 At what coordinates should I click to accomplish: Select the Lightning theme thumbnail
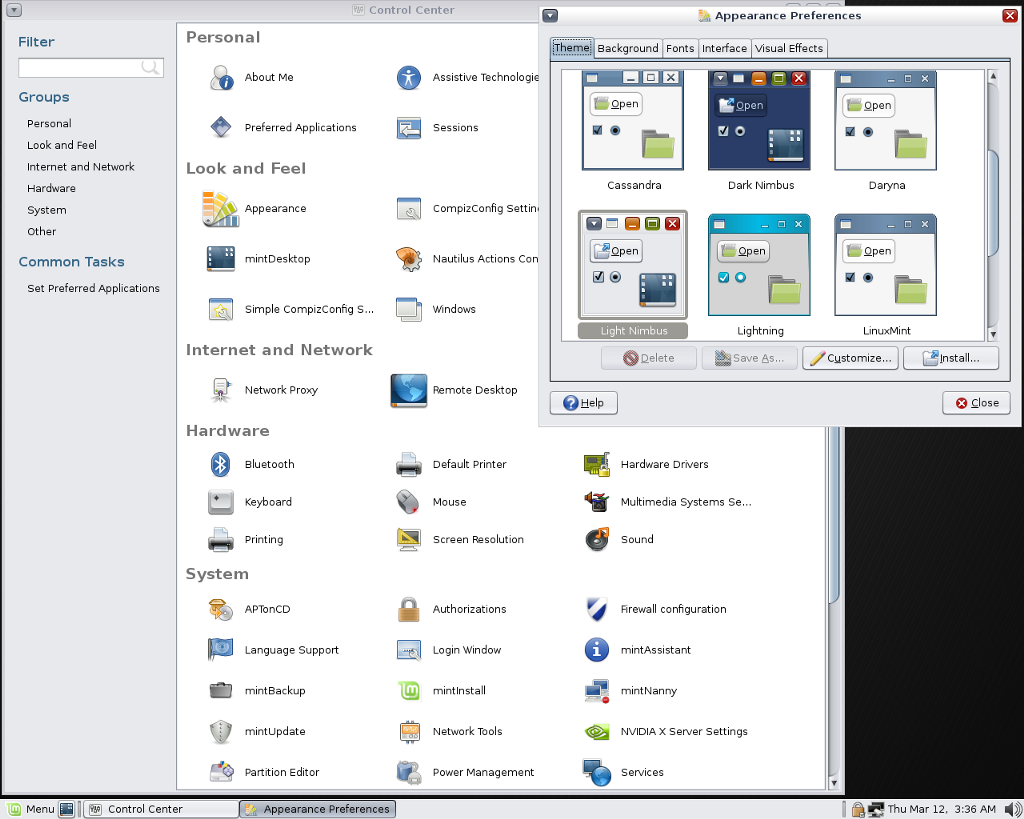[760, 265]
